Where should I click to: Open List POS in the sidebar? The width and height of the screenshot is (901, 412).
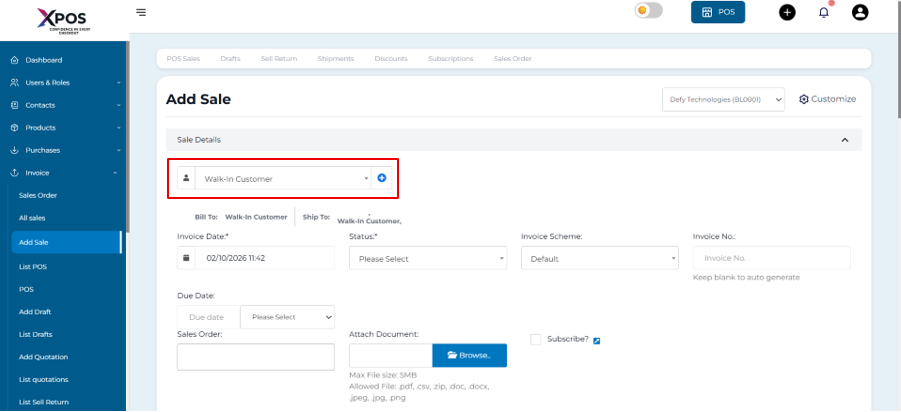coord(33,267)
